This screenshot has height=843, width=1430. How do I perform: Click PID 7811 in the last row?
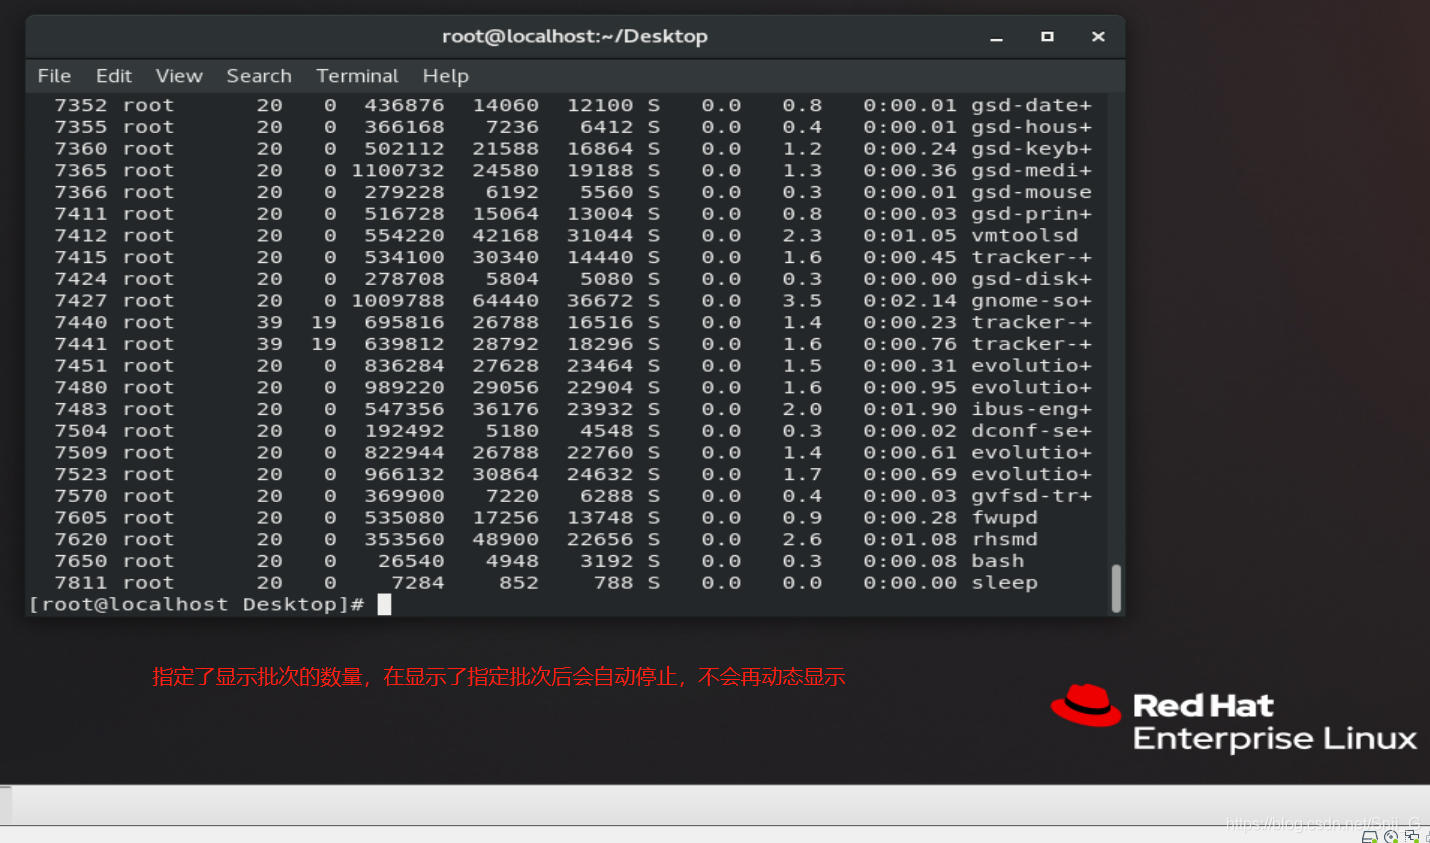81,583
